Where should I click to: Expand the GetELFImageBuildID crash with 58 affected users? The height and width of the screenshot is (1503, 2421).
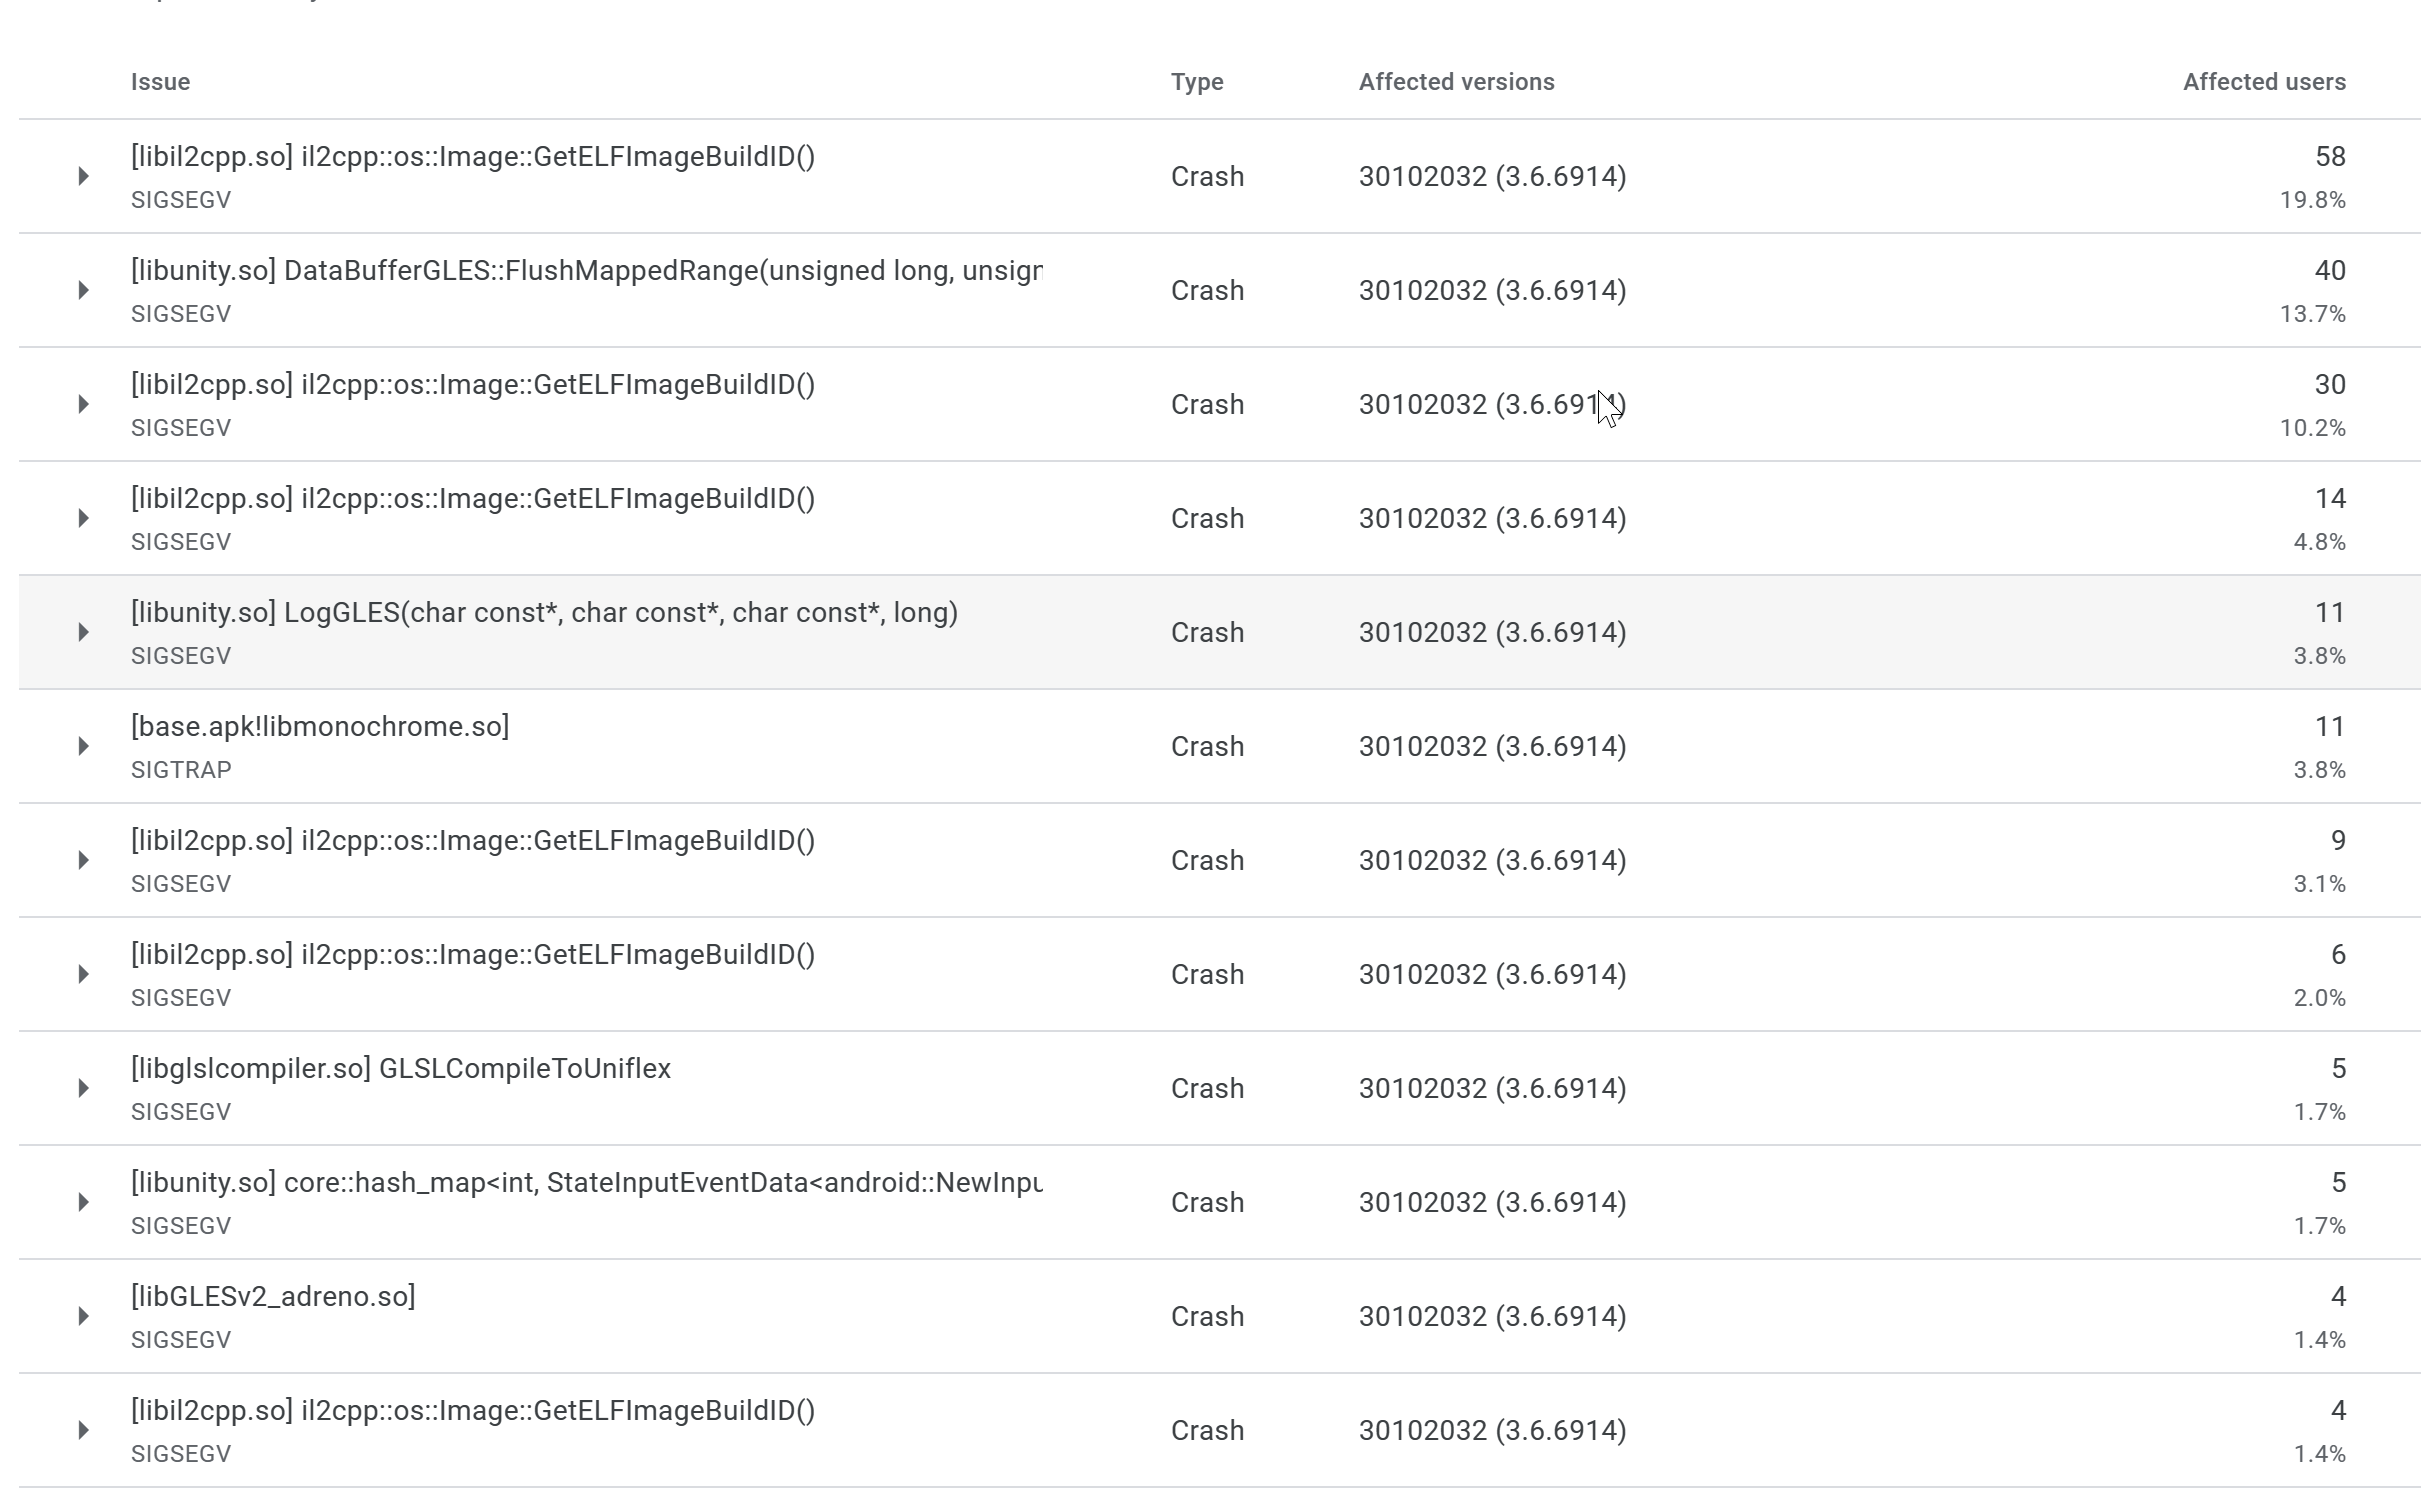coord(83,176)
